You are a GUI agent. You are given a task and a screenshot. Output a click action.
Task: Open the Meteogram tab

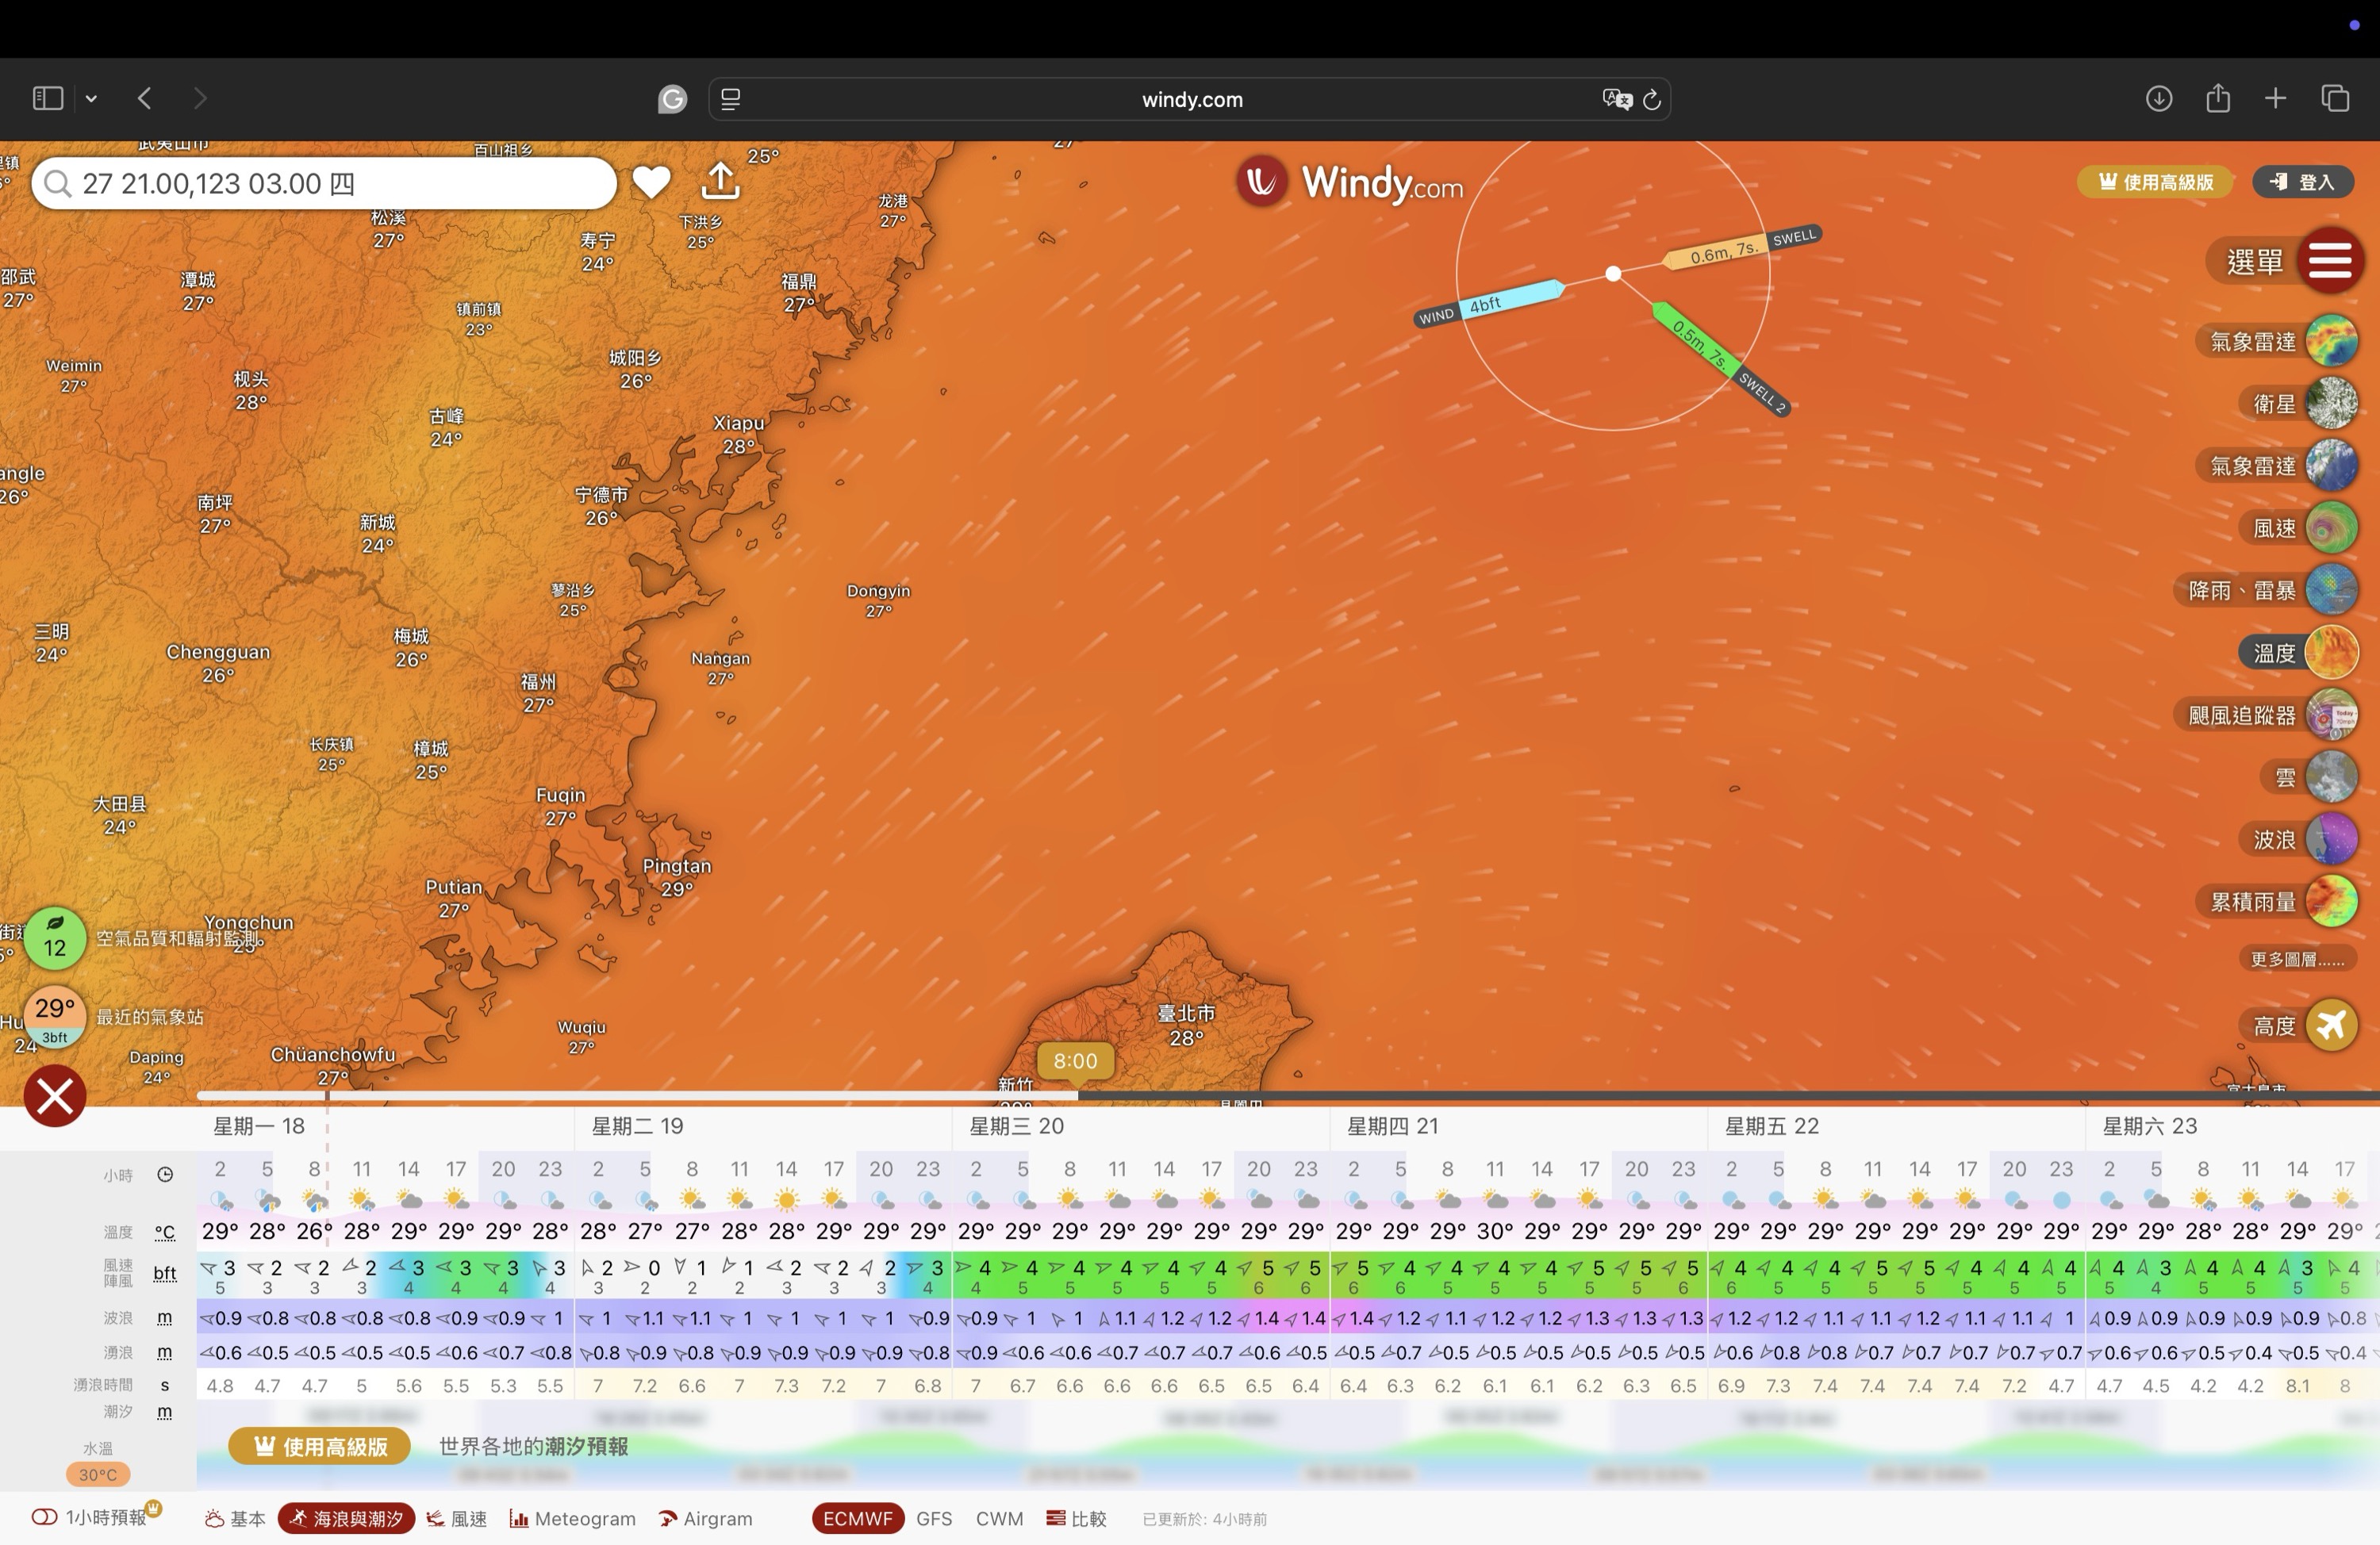(573, 1518)
